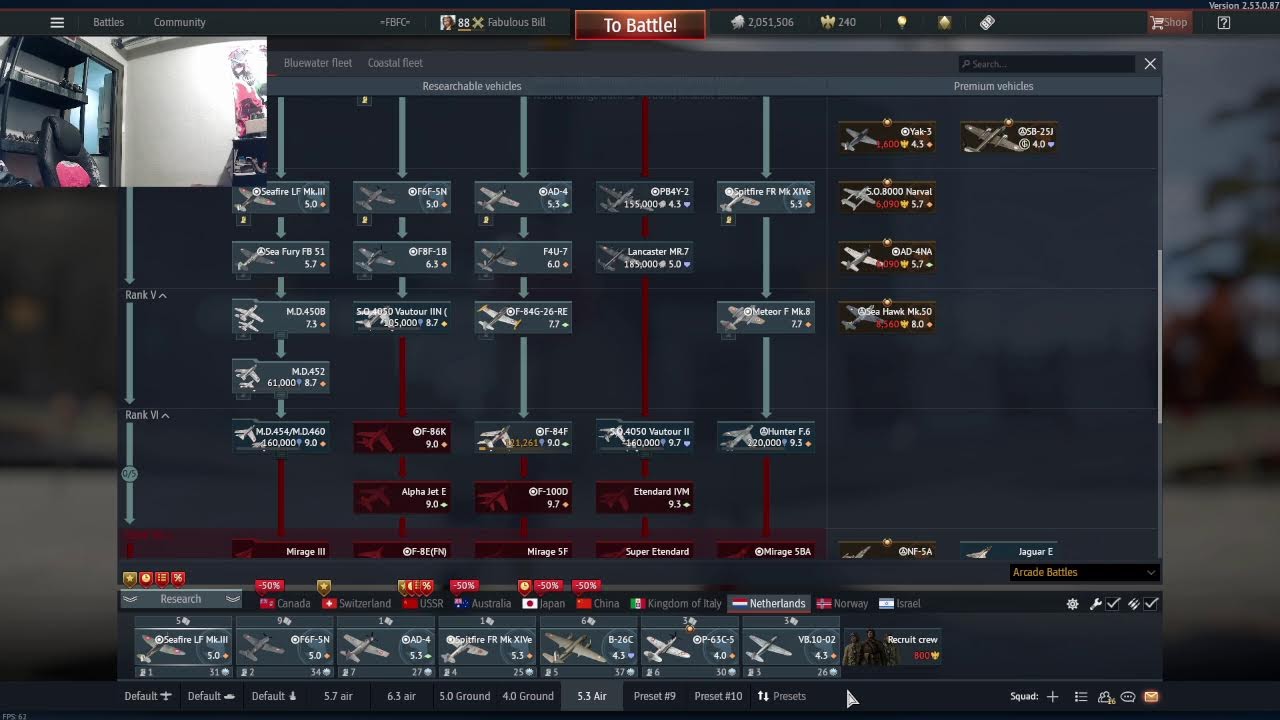Open the Presets dropdown
1280x720 pixels.
781,696
